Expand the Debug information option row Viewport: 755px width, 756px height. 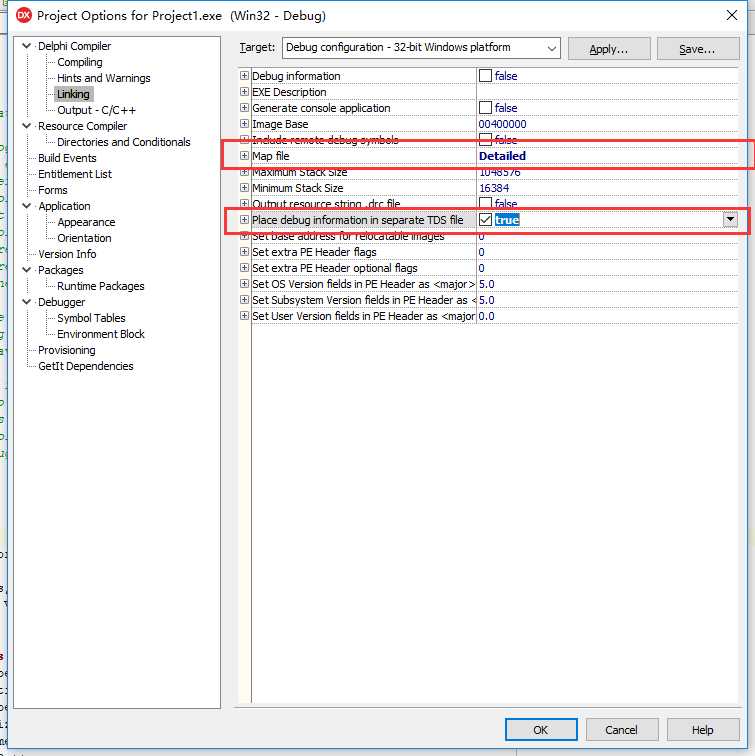244,76
